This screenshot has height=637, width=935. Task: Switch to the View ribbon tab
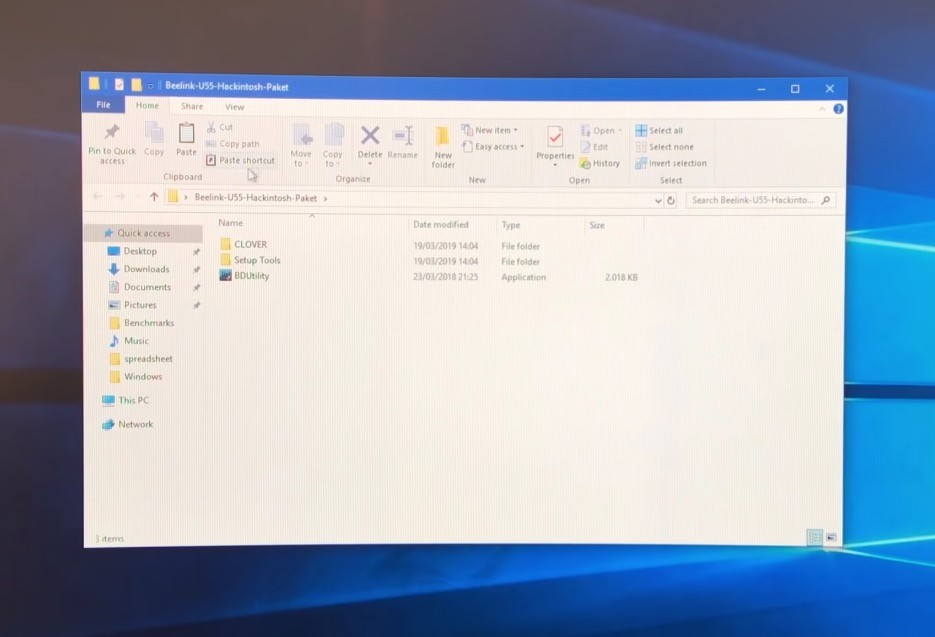(234, 107)
